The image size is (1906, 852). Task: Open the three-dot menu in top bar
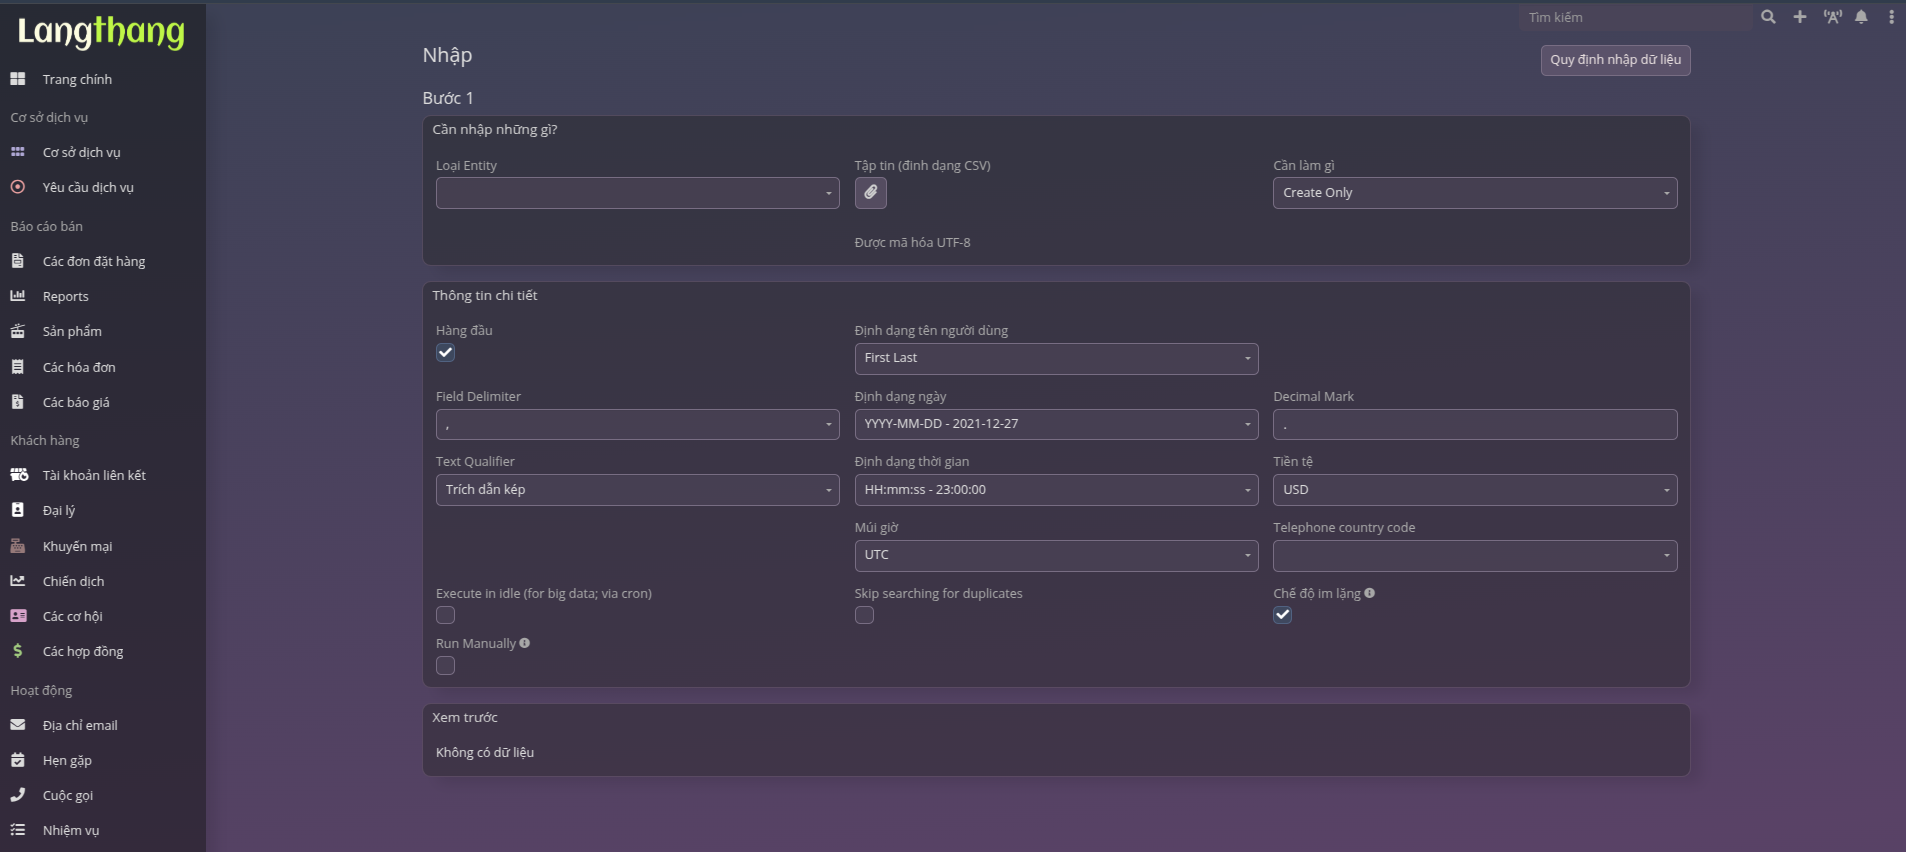[x=1890, y=17]
